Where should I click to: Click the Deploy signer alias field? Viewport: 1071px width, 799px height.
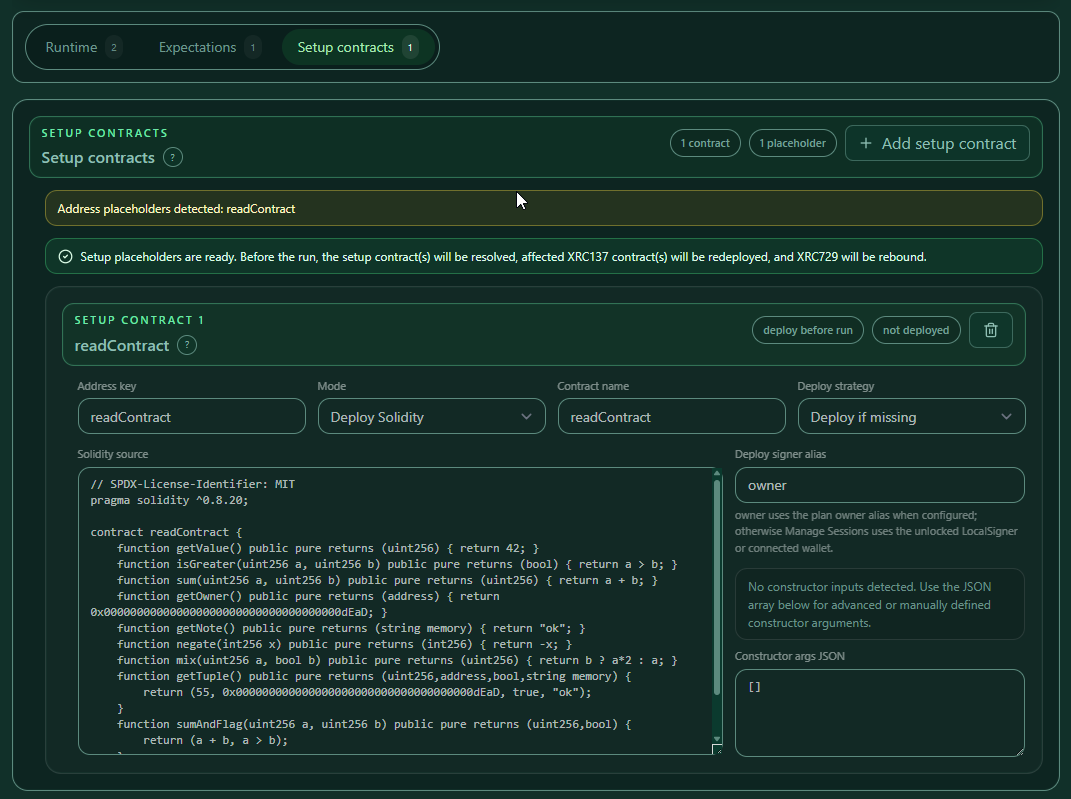880,486
